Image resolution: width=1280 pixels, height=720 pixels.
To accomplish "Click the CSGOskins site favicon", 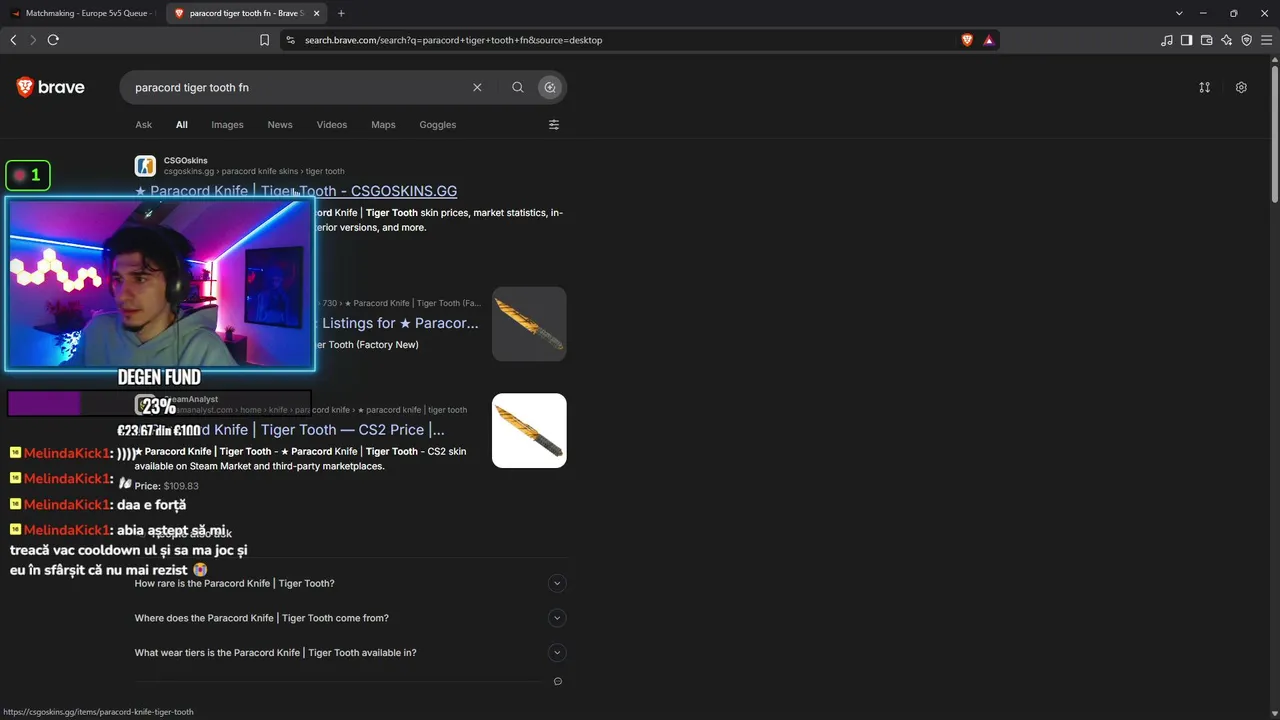I will point(146,166).
